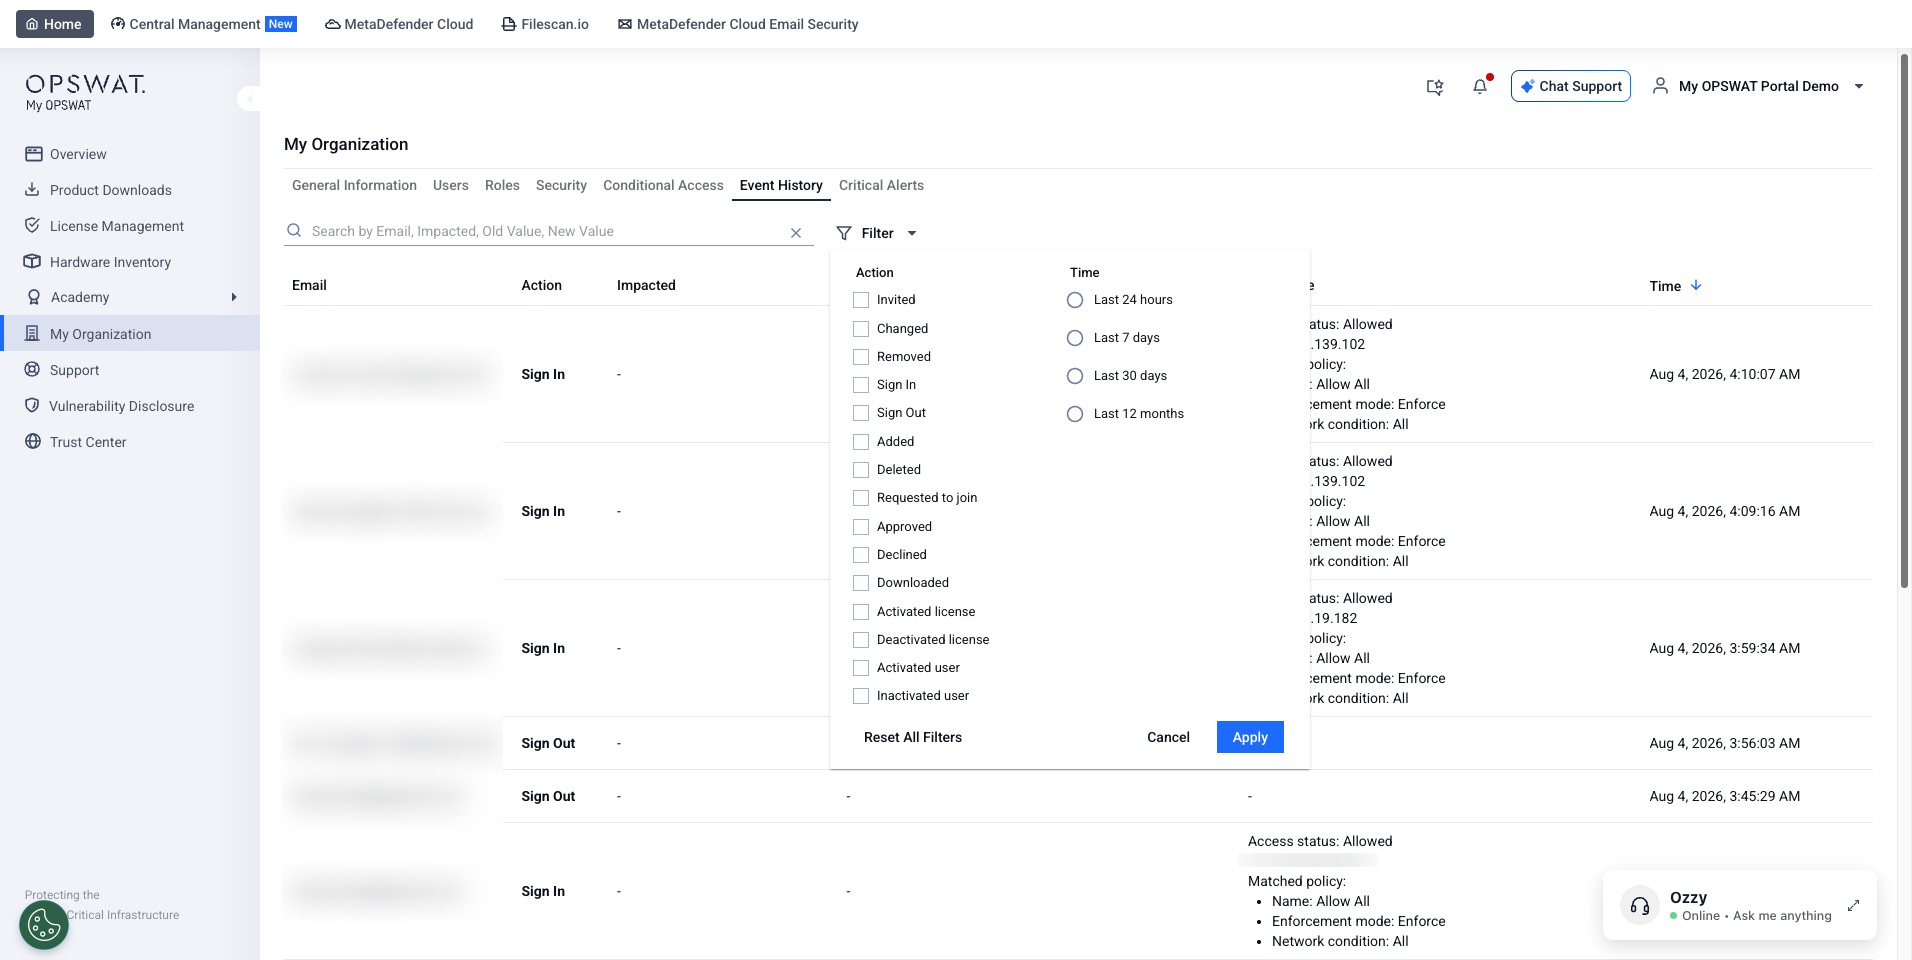Check the Requested to join checkbox

coord(861,498)
